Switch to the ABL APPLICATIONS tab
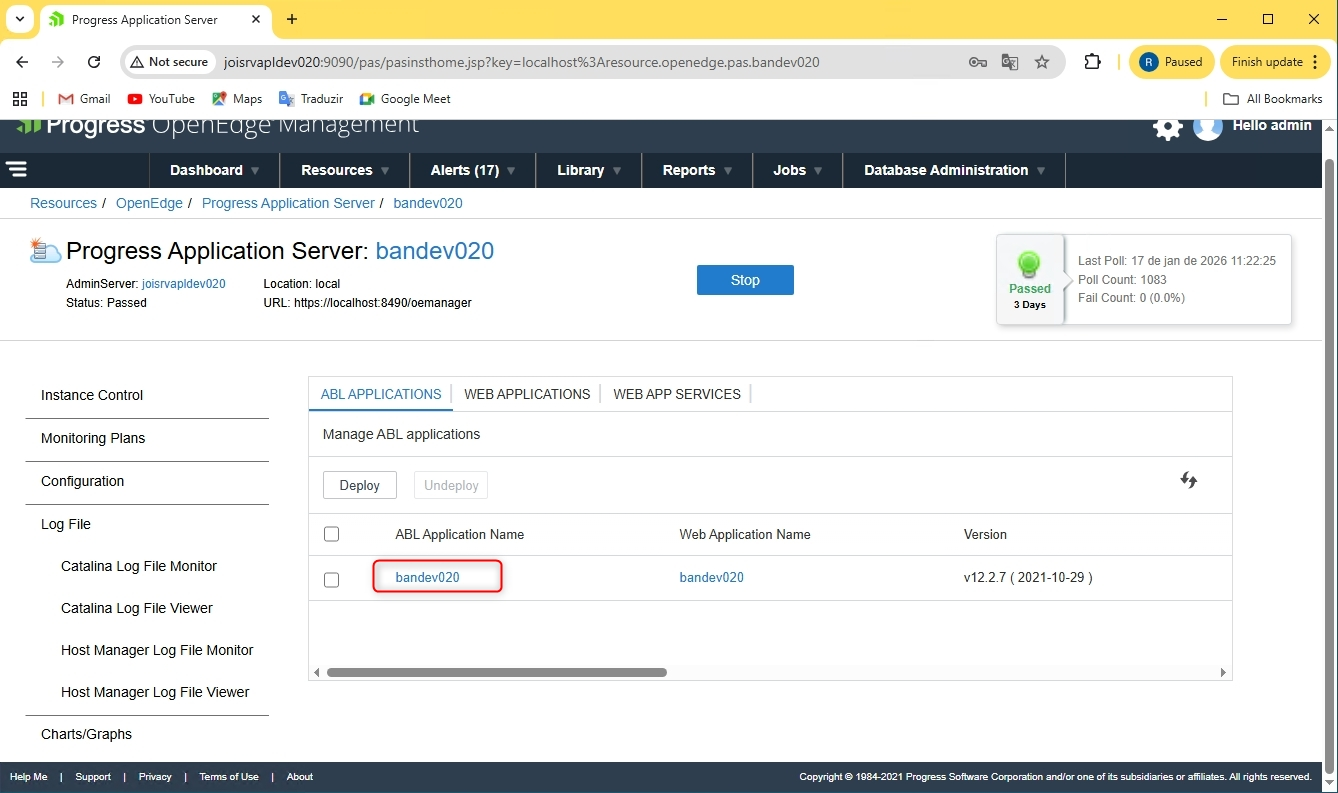This screenshot has height=793, width=1338. pyautogui.click(x=381, y=394)
